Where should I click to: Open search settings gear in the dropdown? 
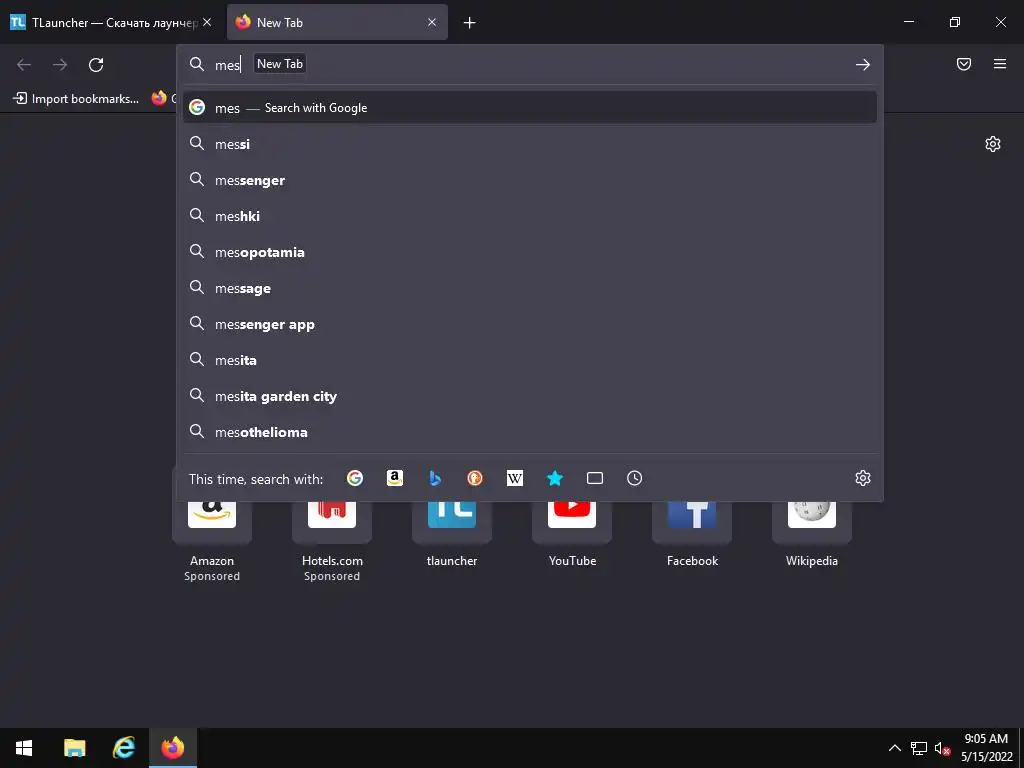[x=863, y=478]
